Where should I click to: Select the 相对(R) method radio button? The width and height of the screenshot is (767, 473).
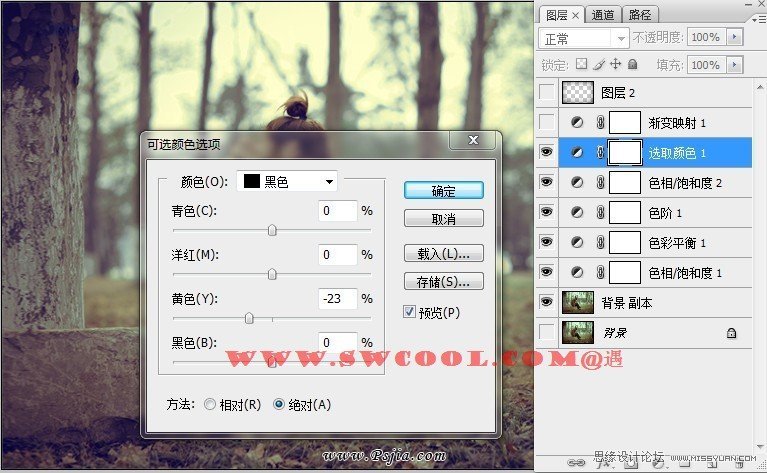click(210, 404)
